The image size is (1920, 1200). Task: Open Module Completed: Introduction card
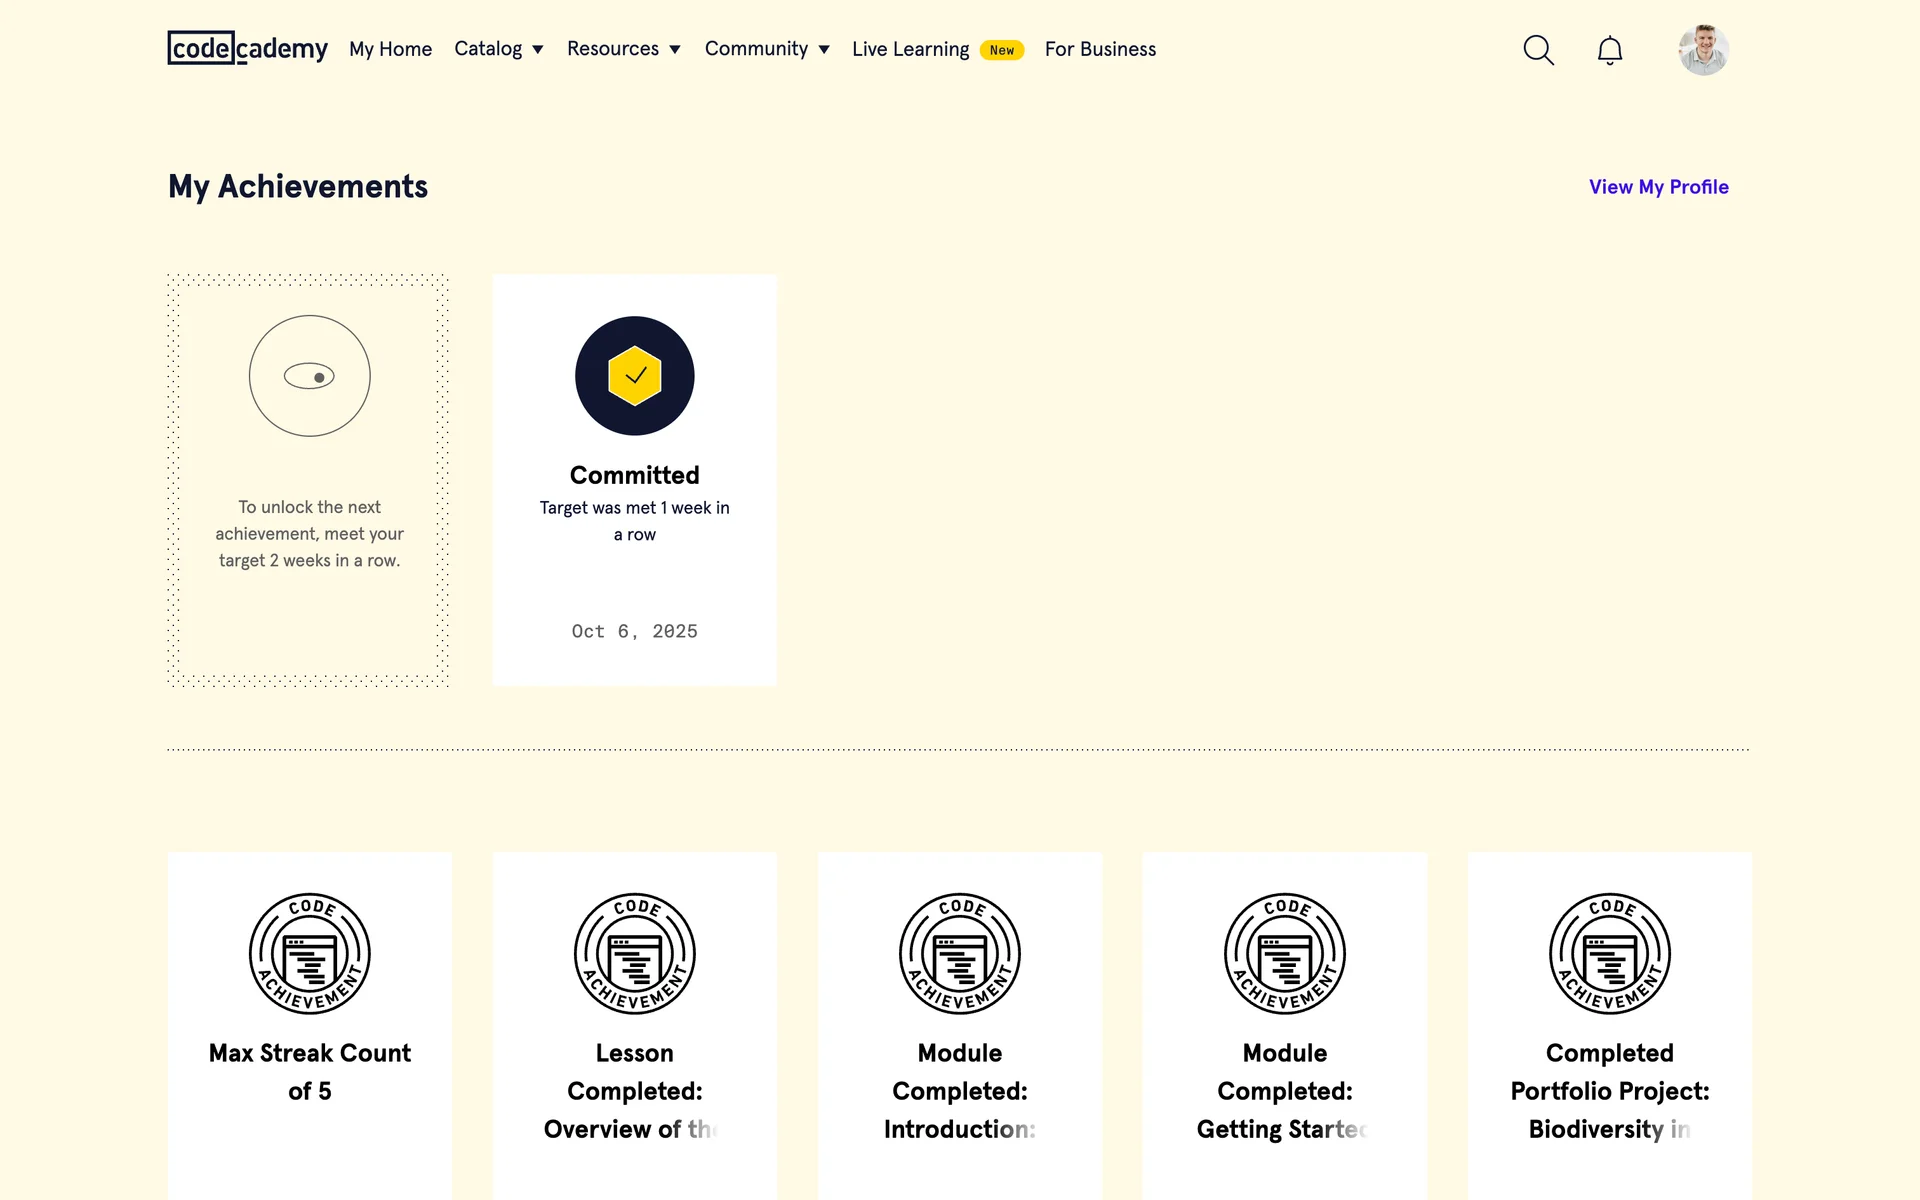[959, 1090]
